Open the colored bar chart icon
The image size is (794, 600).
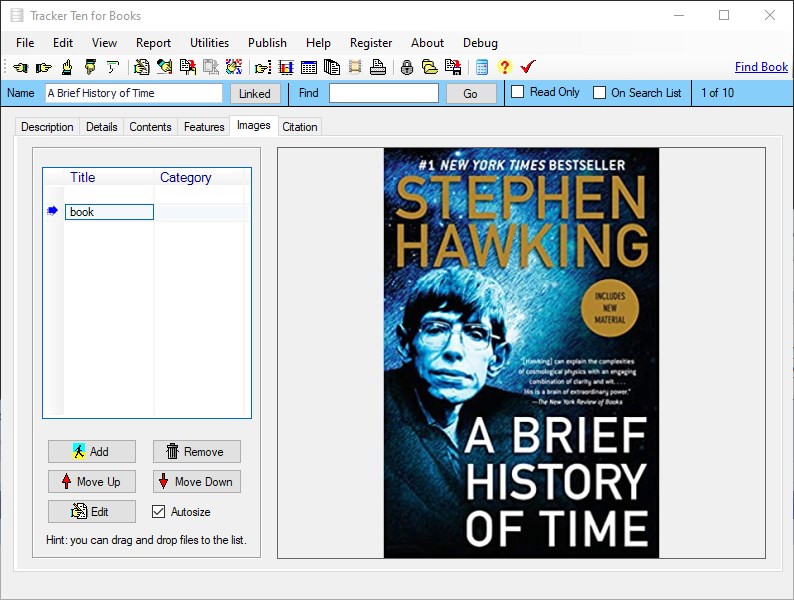tap(286, 67)
